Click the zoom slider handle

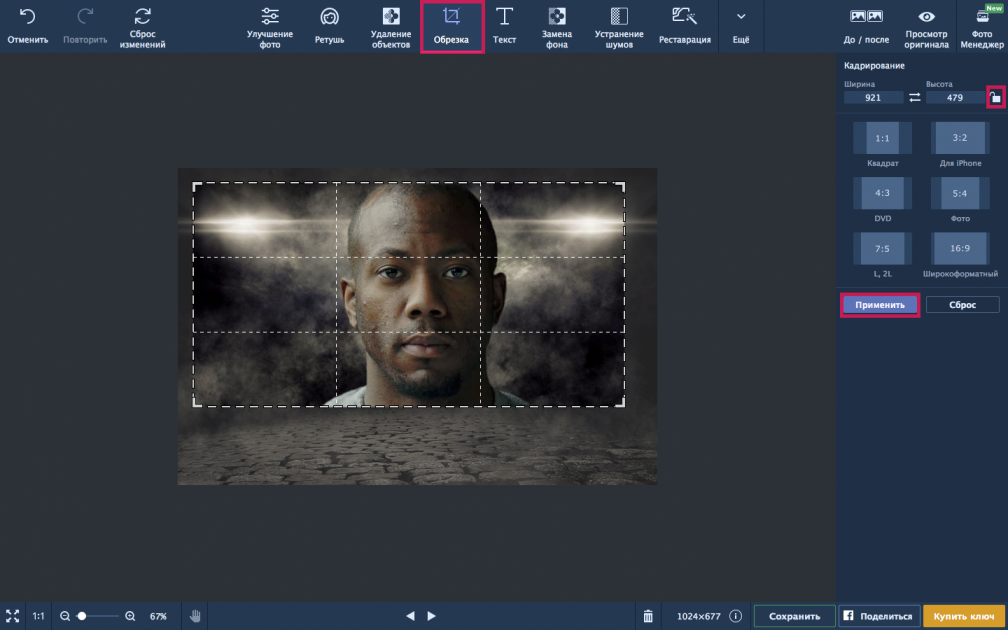(x=82, y=616)
